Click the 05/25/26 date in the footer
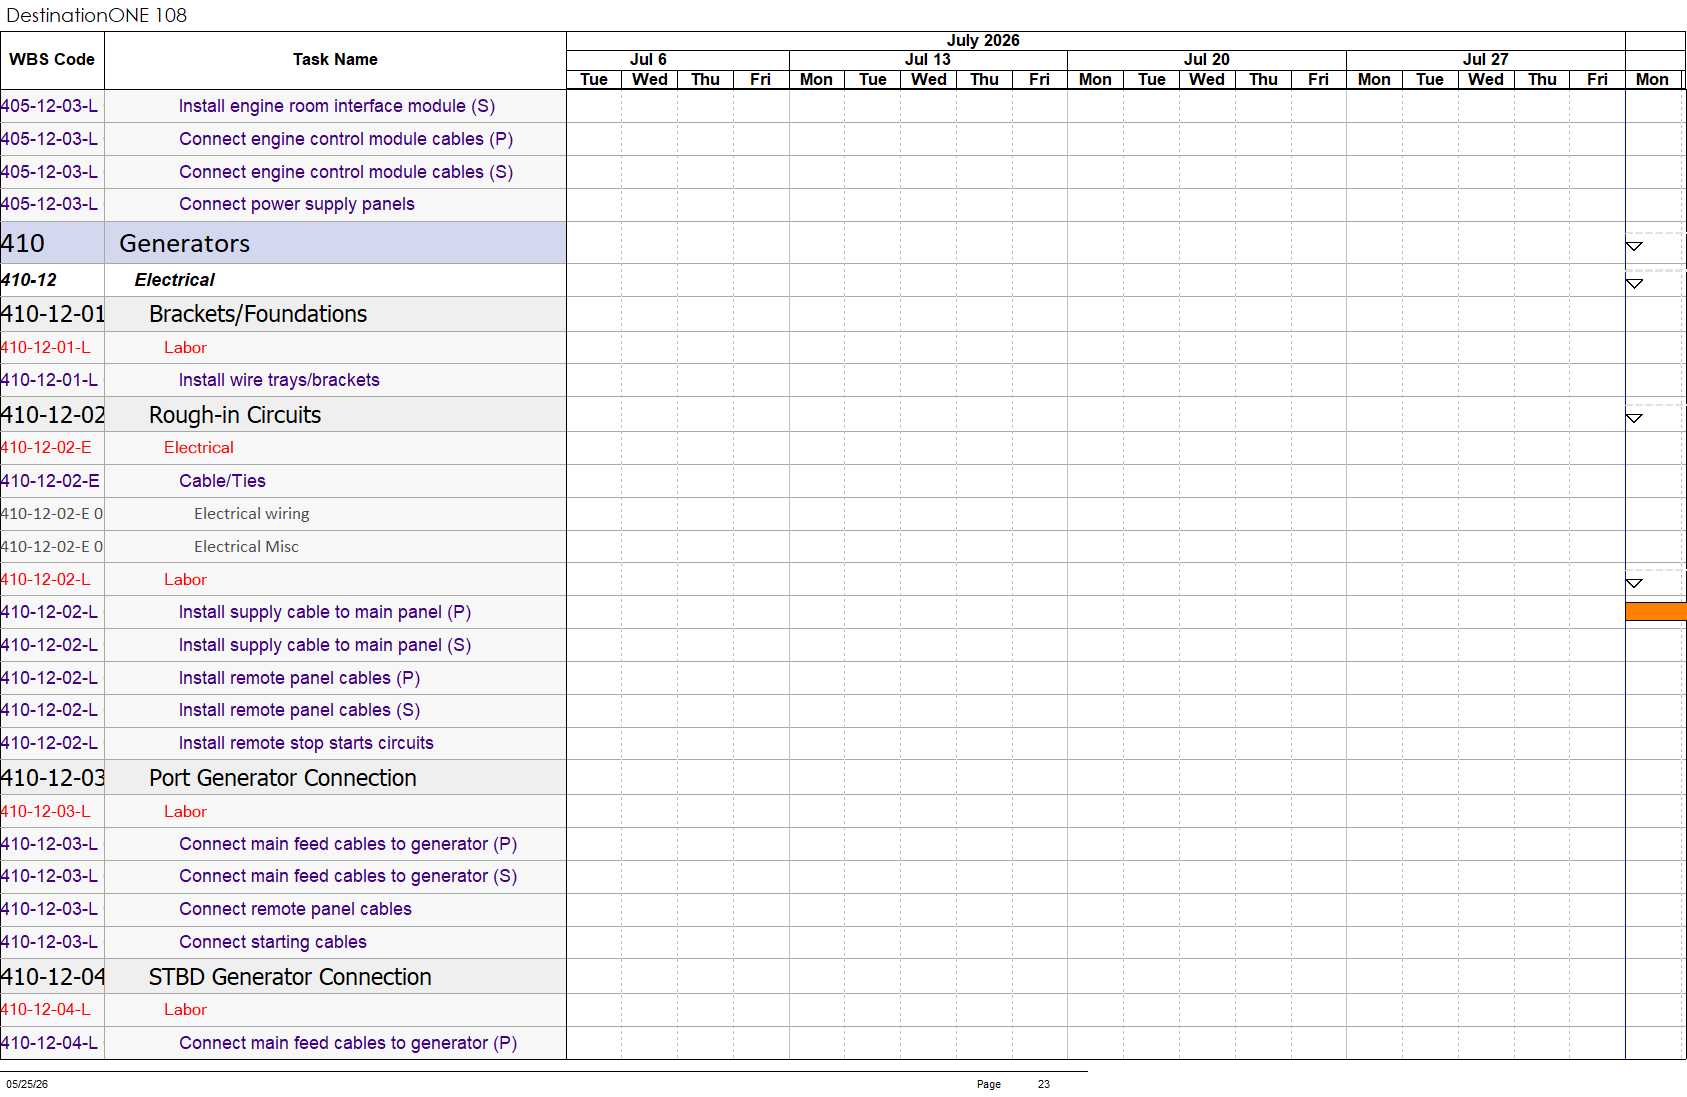 pos(27,1084)
